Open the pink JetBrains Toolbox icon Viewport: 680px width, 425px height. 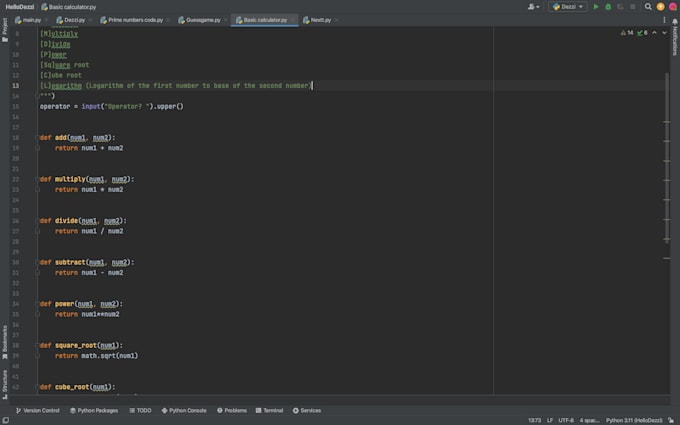(673, 7)
